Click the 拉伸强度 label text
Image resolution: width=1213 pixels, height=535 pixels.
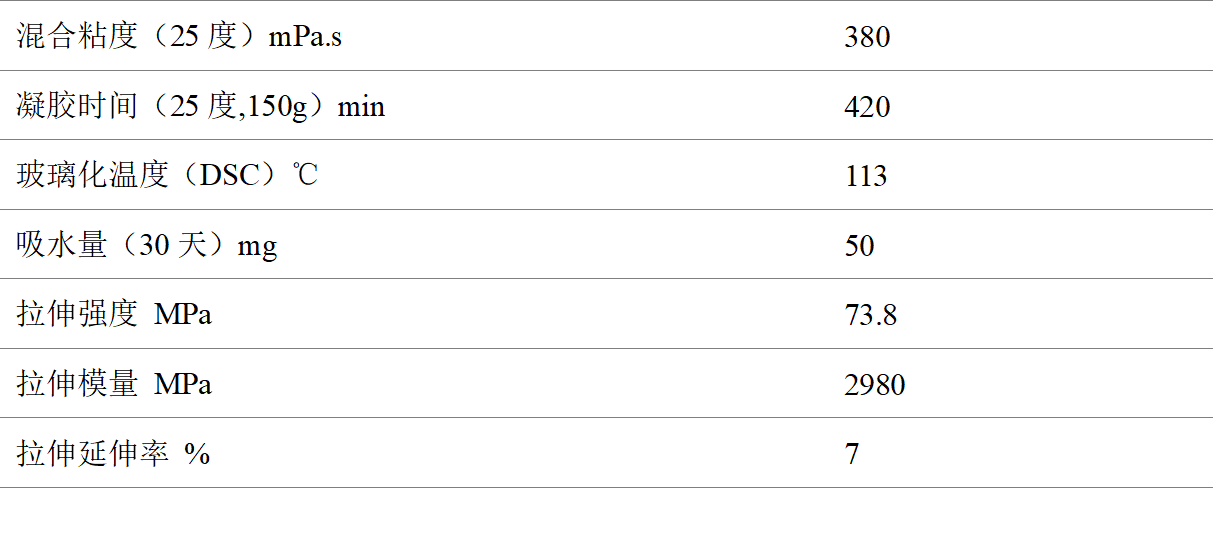(x=76, y=315)
